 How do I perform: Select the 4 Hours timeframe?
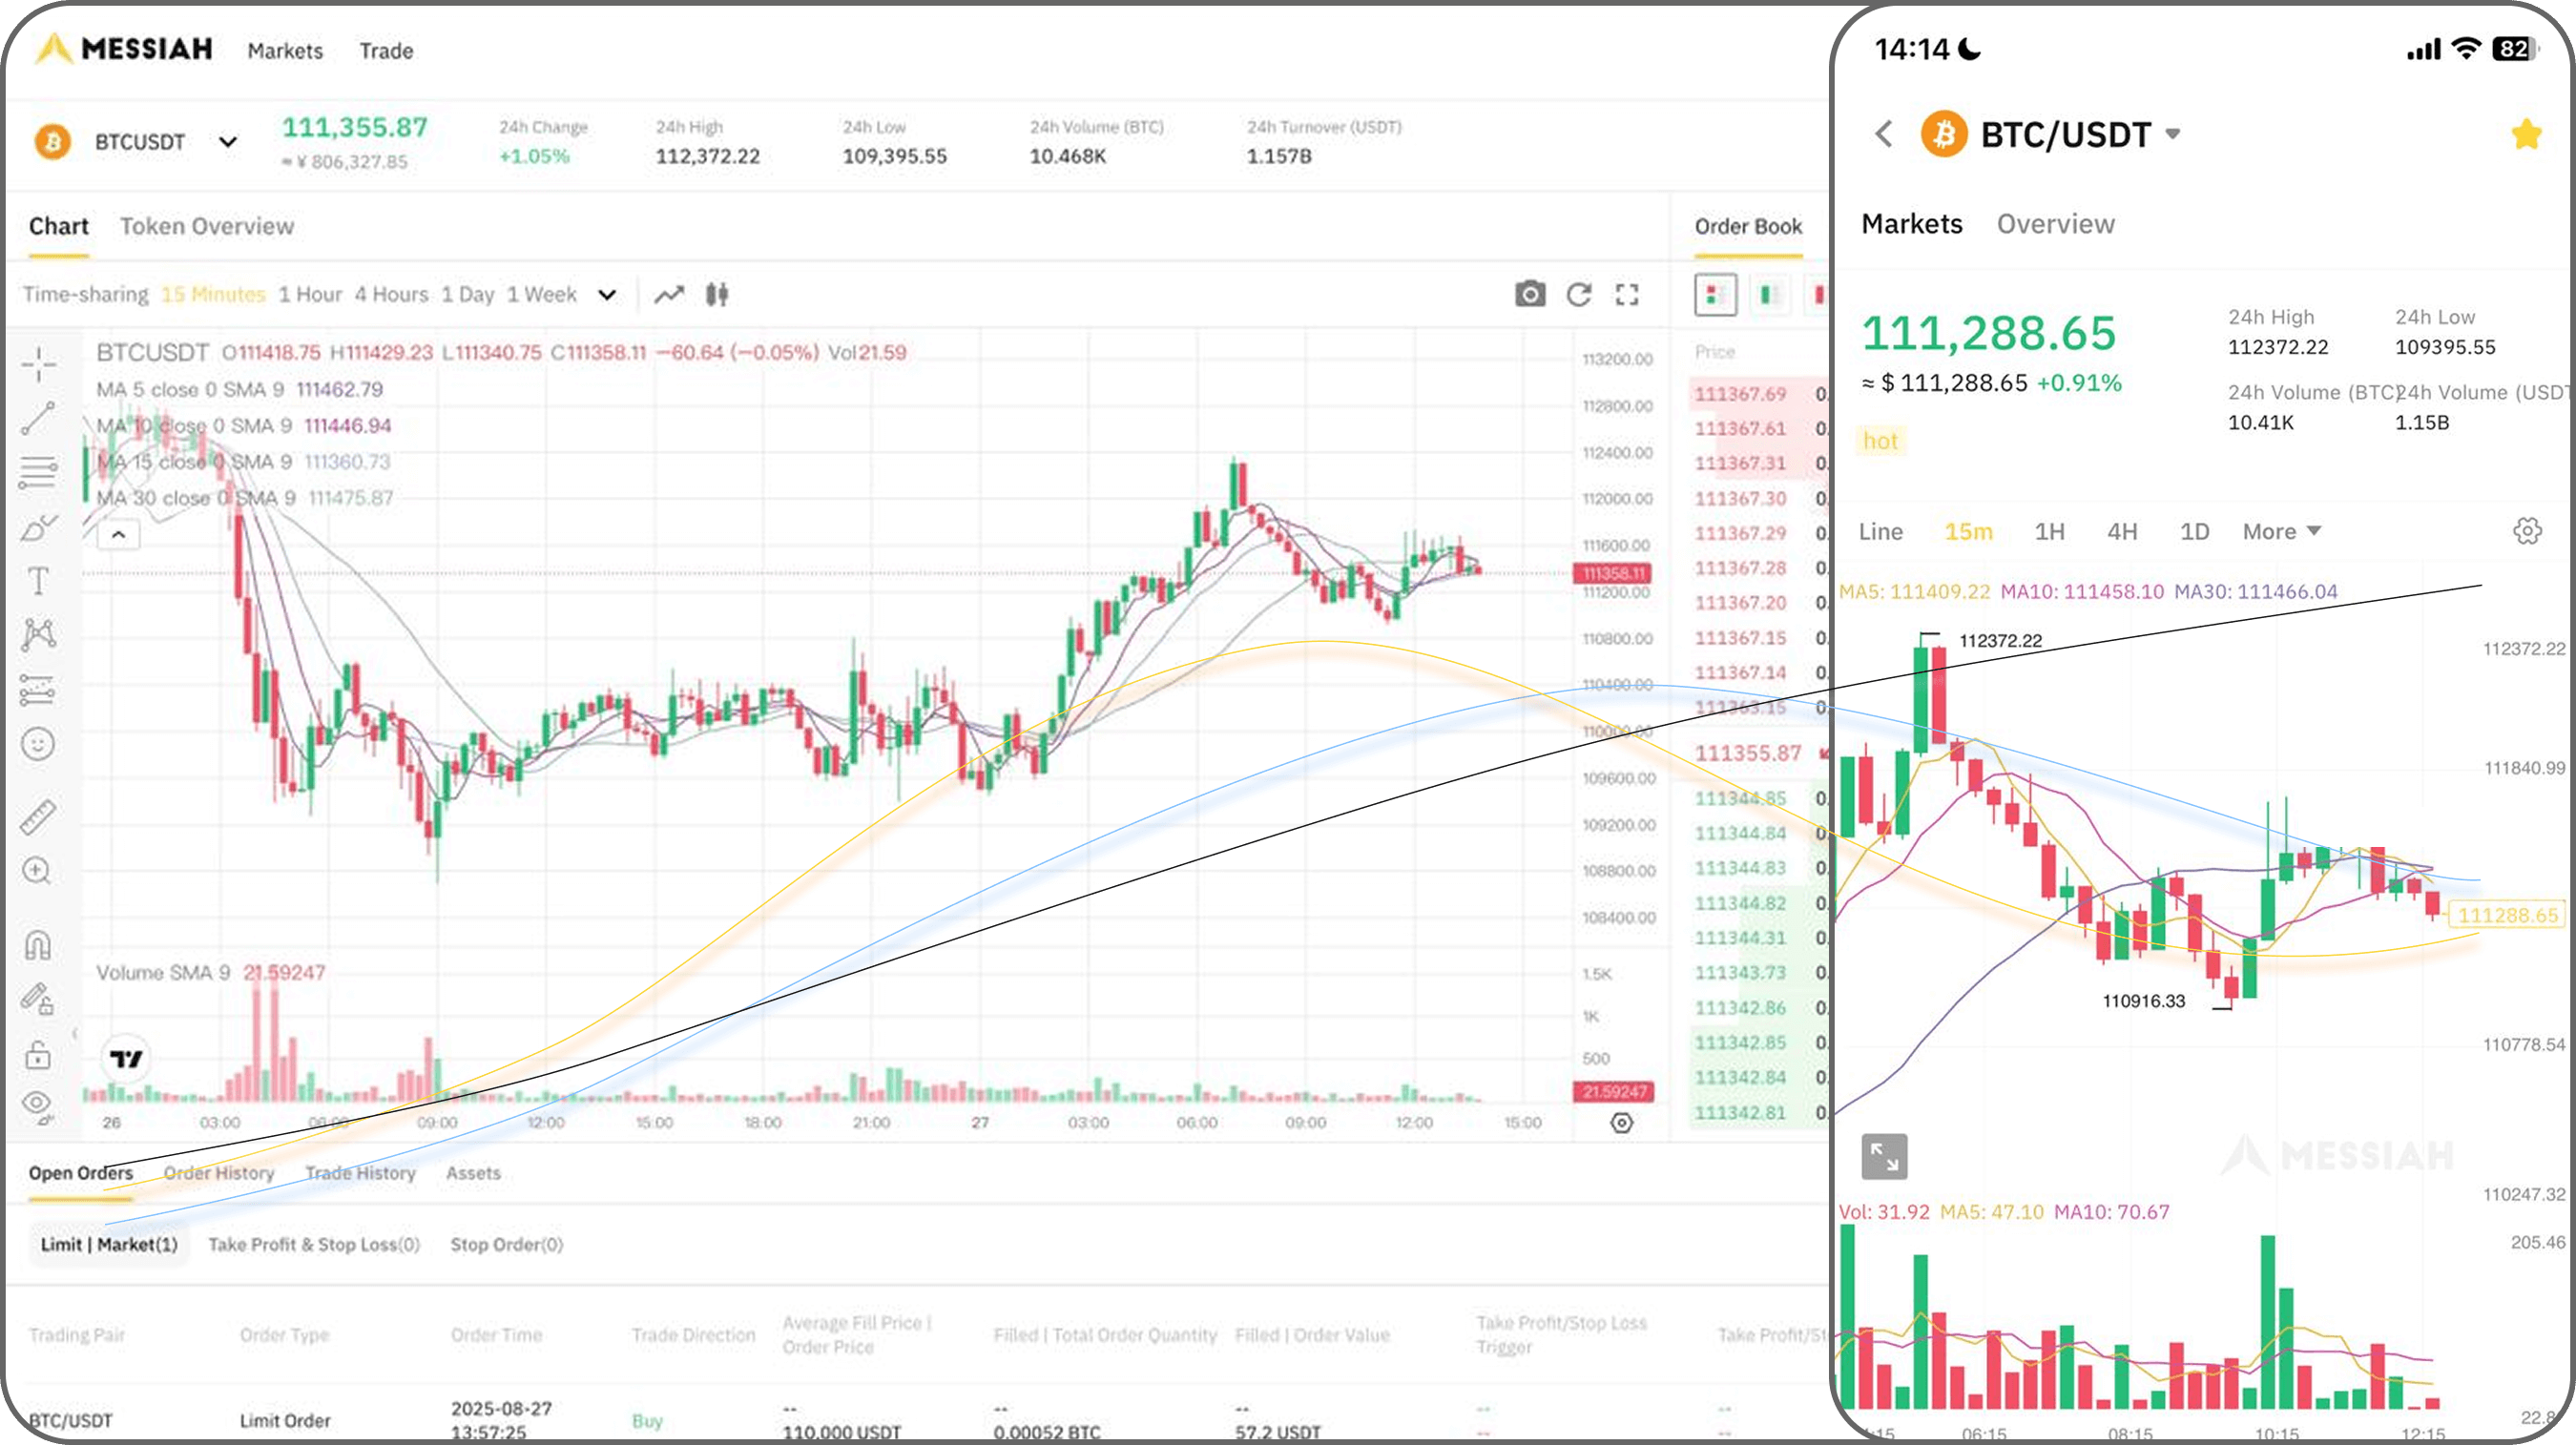(x=391, y=294)
